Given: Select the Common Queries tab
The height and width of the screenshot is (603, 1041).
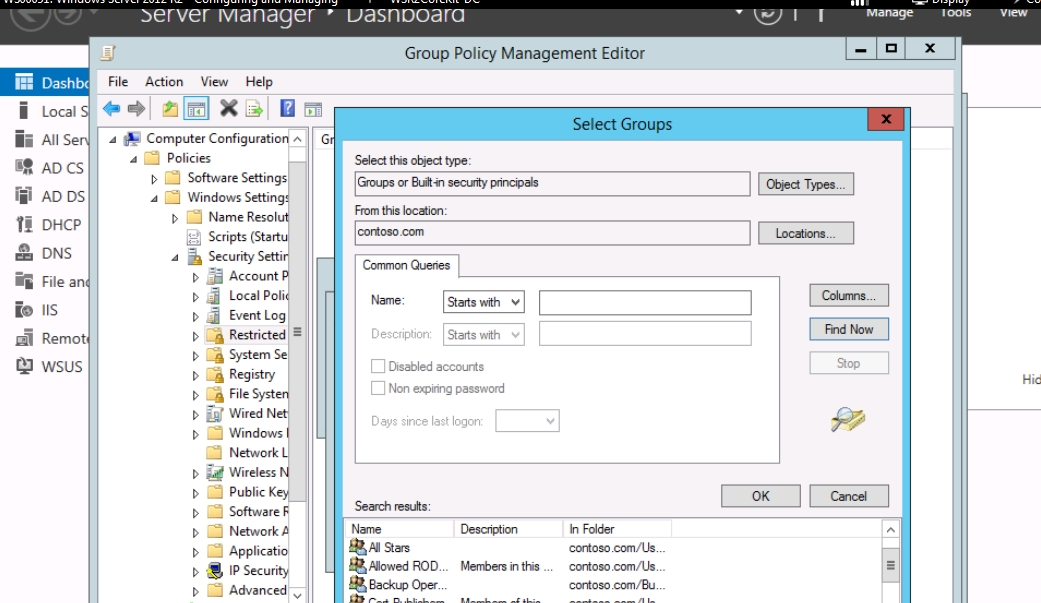Looking at the screenshot, I should pyautogui.click(x=406, y=265).
